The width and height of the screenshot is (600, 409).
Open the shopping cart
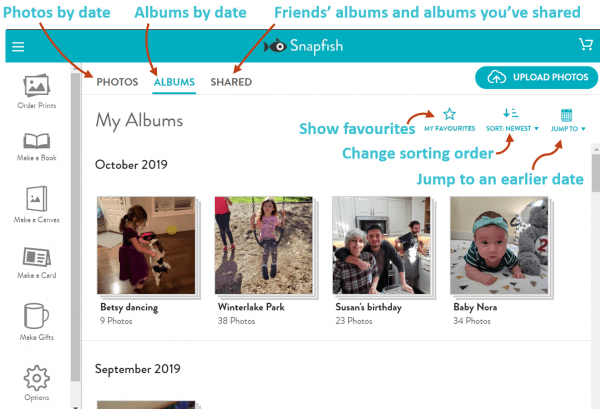tap(584, 45)
